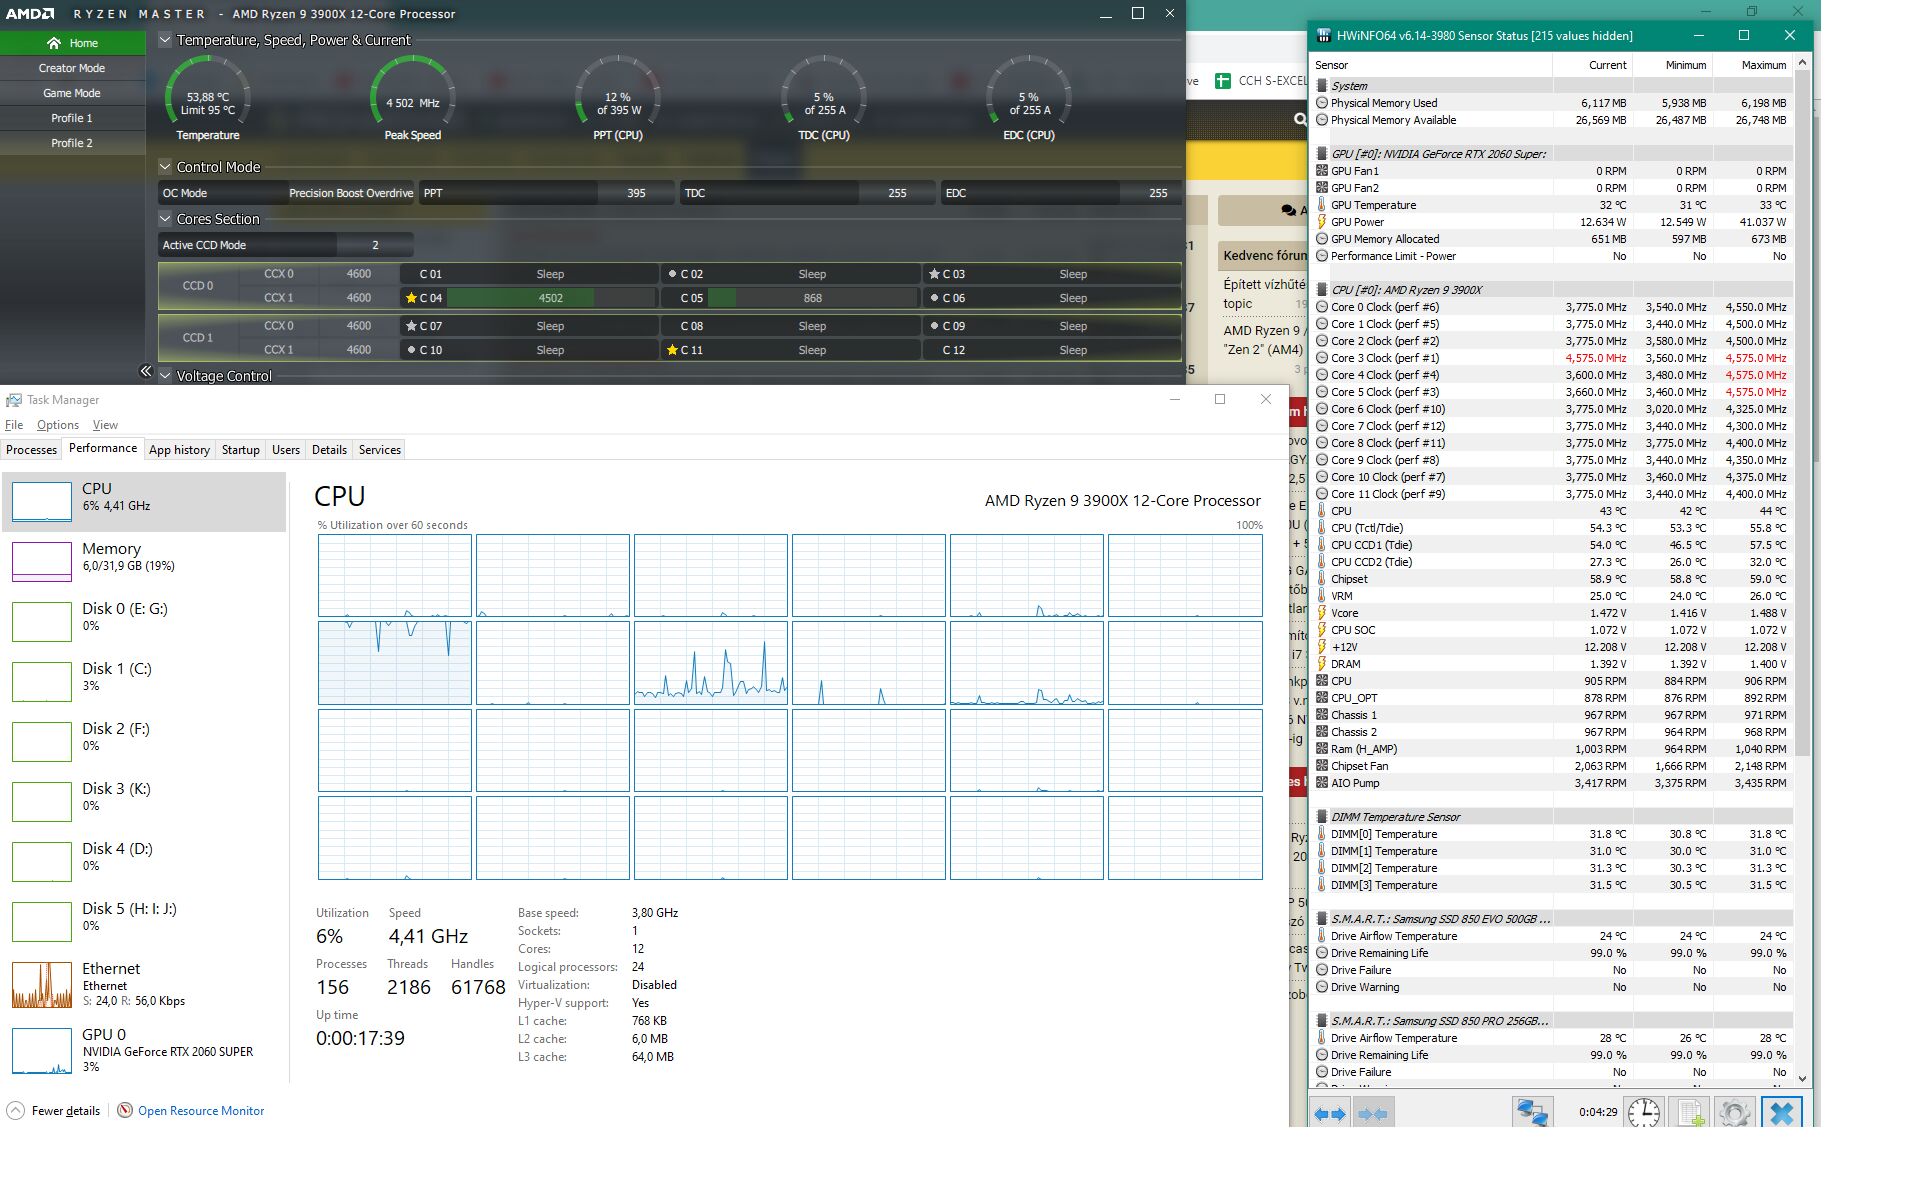Image resolution: width=1920 pixels, height=1200 pixels.
Task: Switch to the Details tab
Action: (x=329, y=450)
